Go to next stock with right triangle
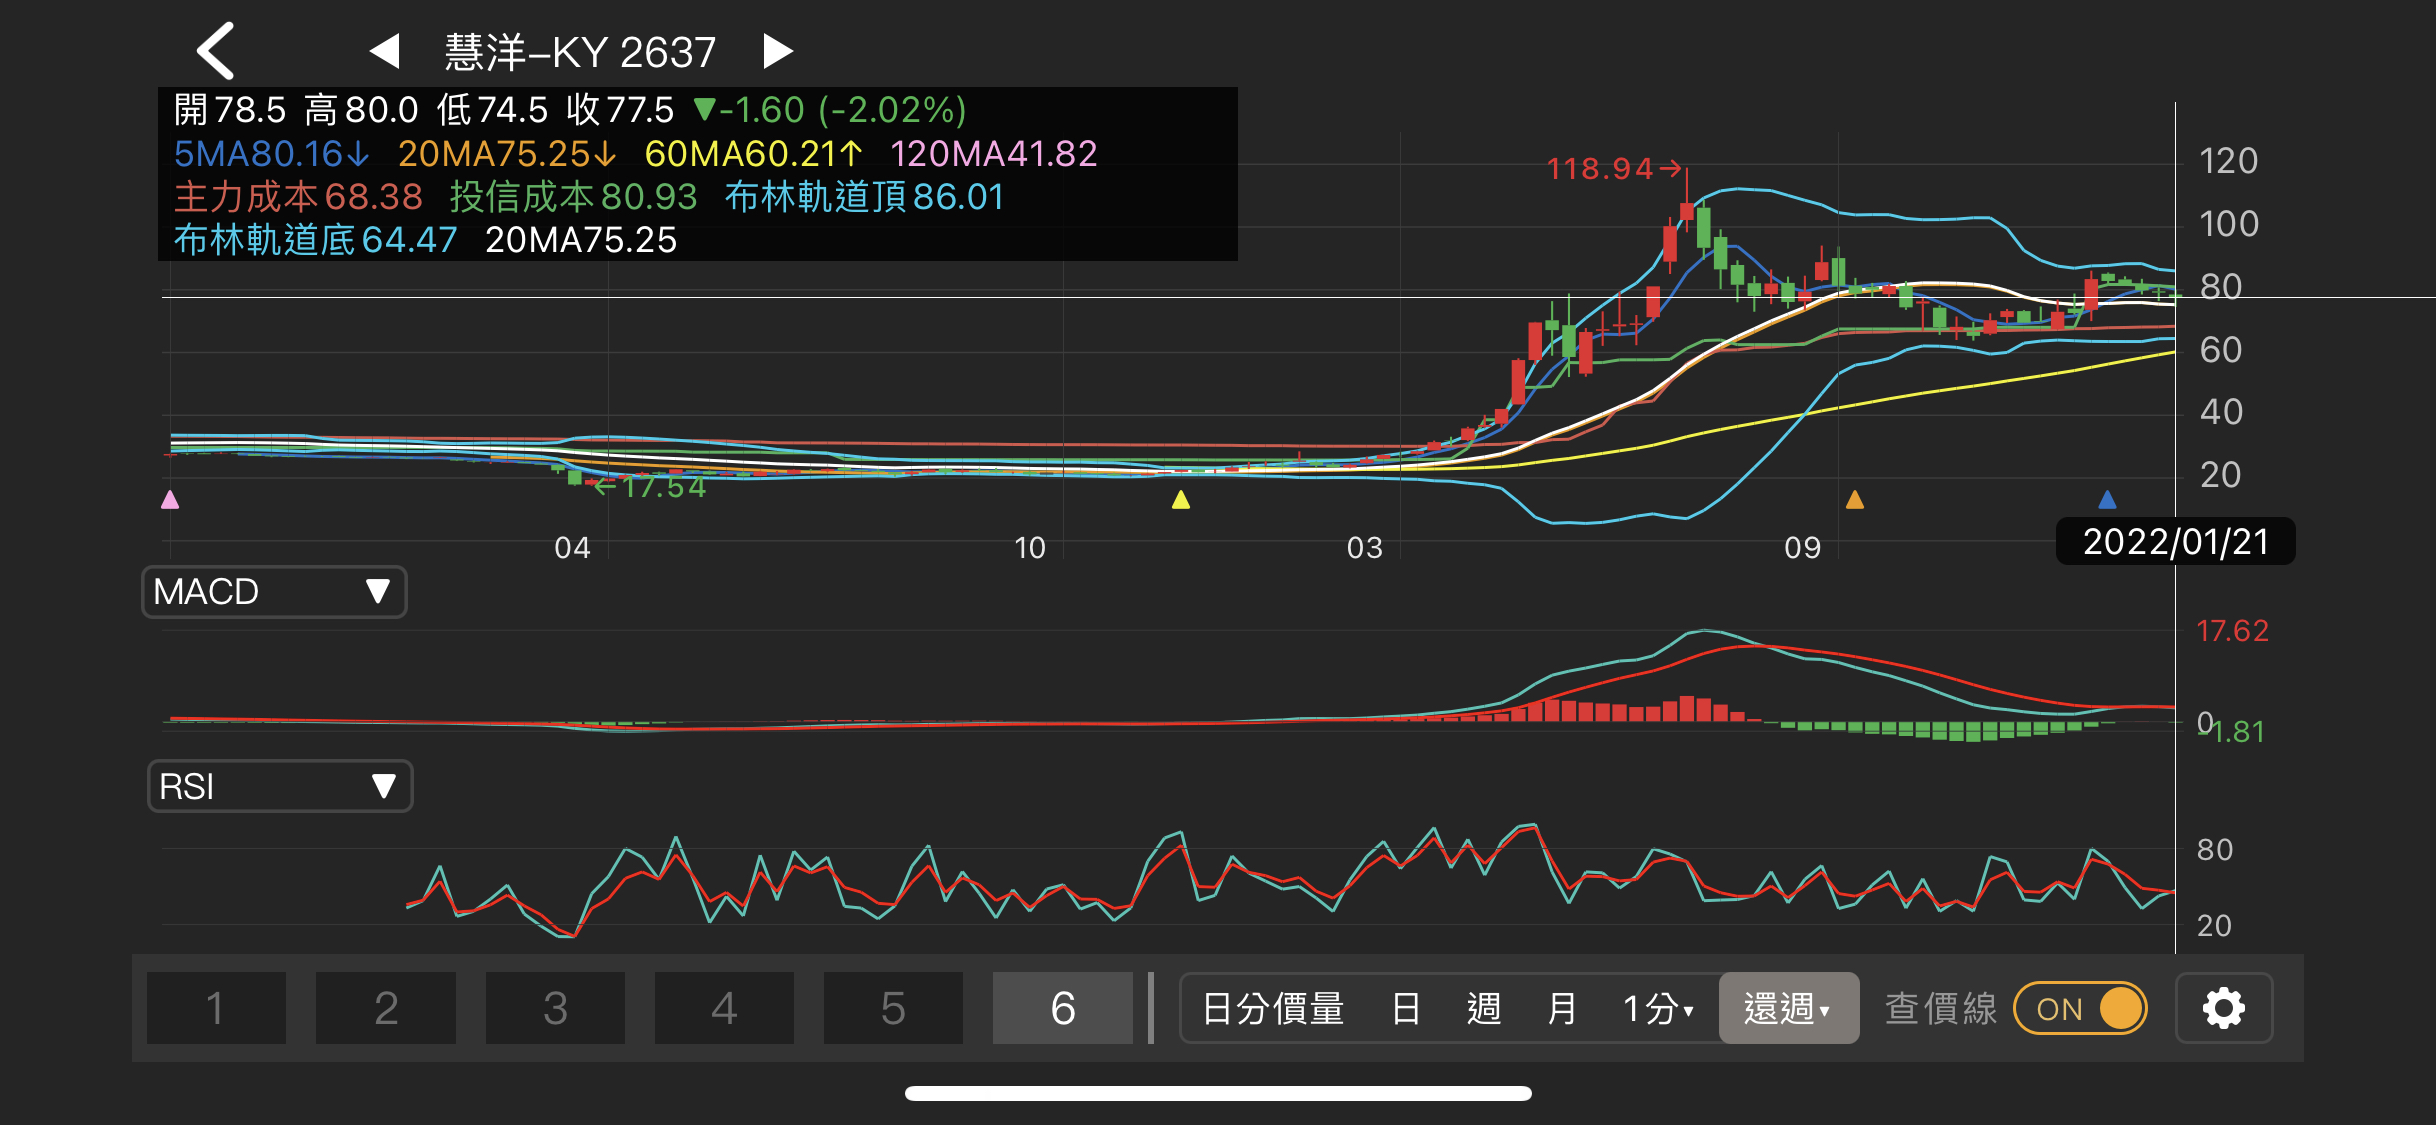The image size is (2436, 1125). 778,51
